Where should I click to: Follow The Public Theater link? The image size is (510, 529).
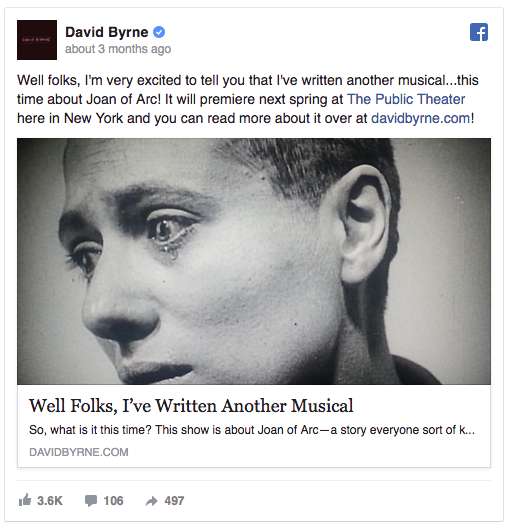click(x=406, y=99)
